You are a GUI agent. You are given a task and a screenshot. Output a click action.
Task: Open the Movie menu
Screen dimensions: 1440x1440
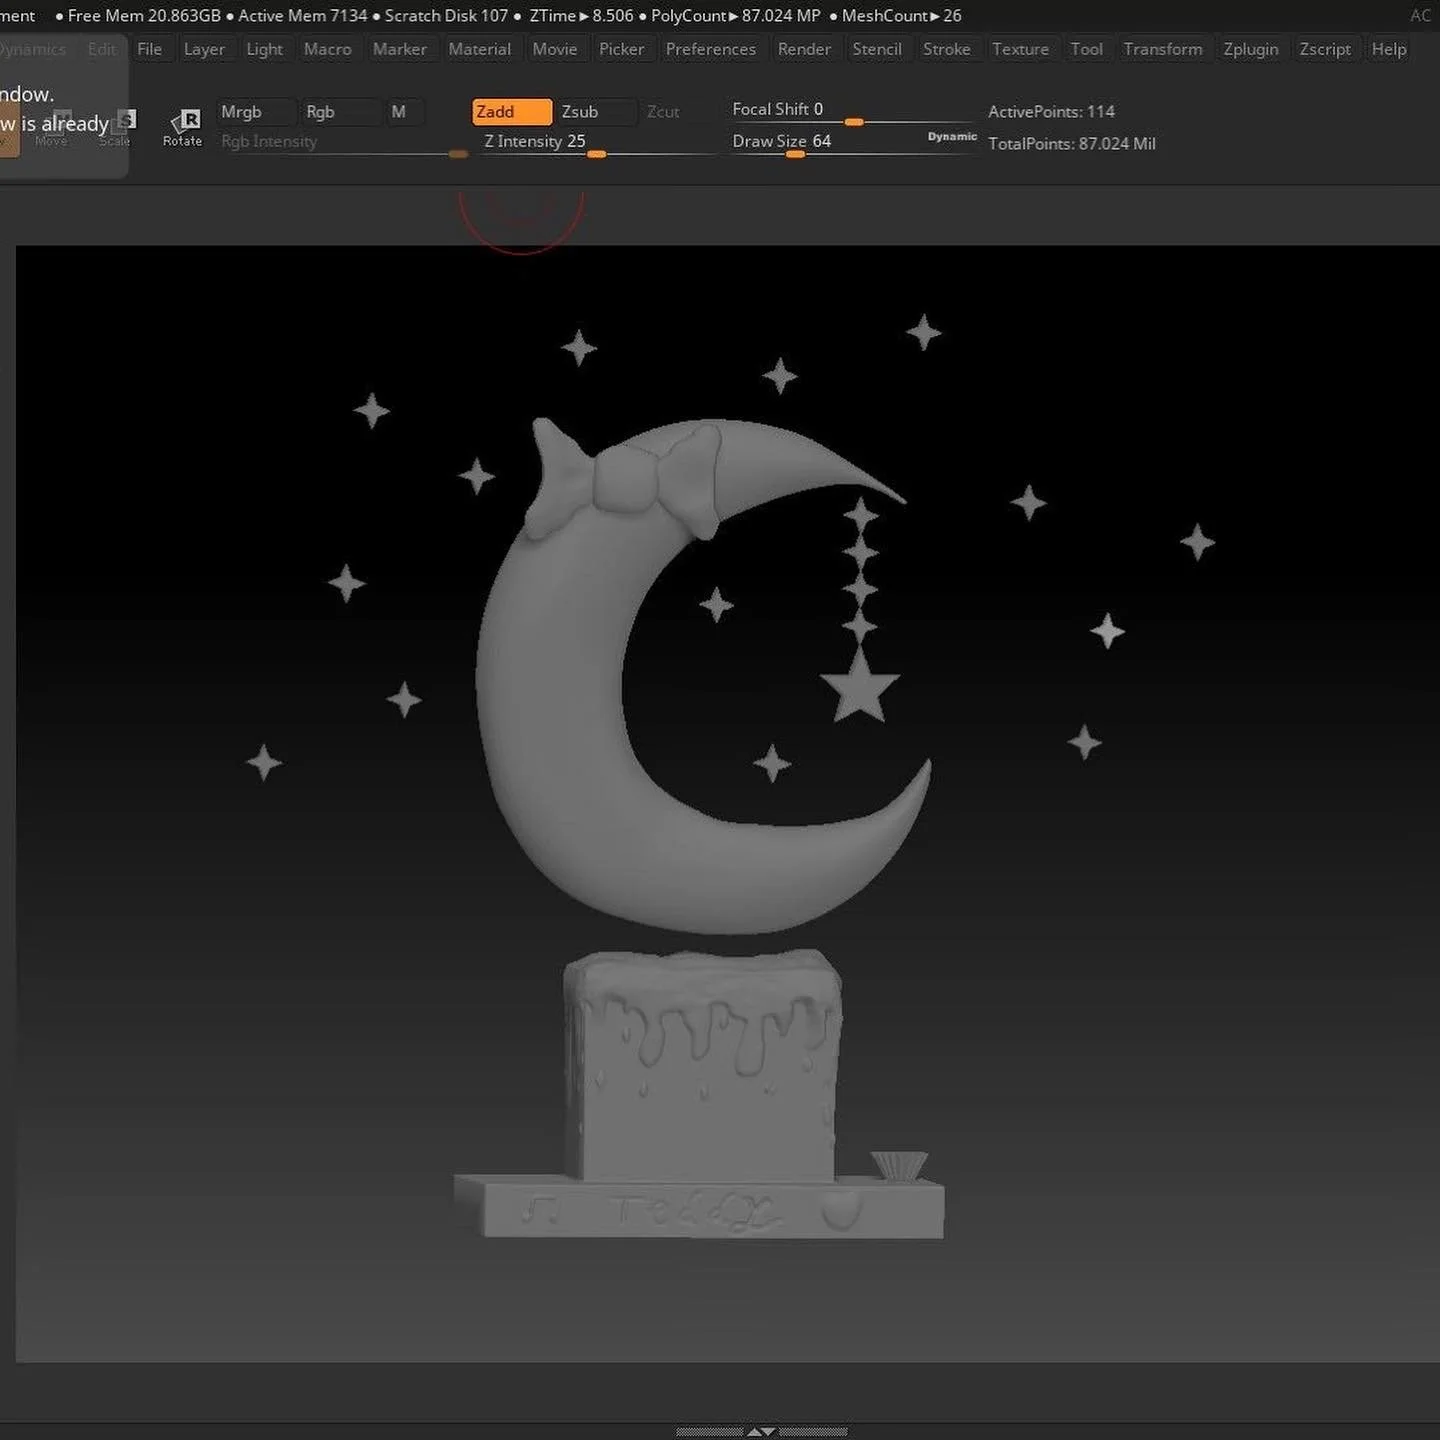point(555,49)
